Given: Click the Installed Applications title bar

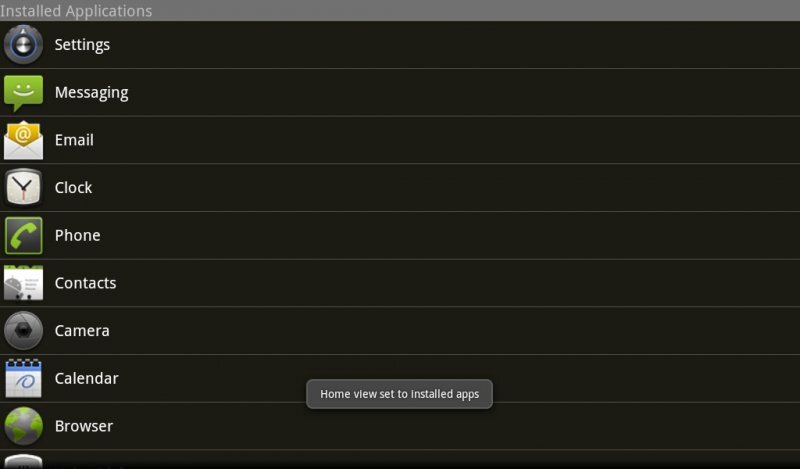Looking at the screenshot, I should coord(76,11).
